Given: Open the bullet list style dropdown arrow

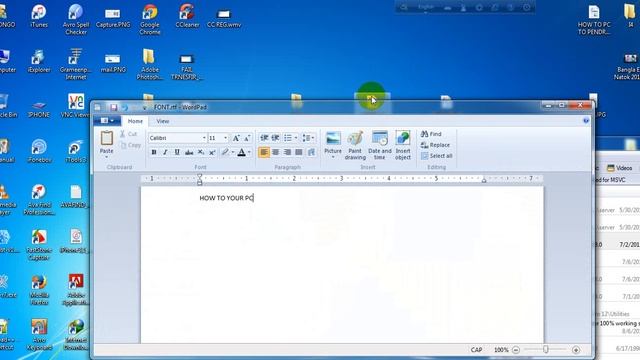Looking at the screenshot, I should 296,138.
